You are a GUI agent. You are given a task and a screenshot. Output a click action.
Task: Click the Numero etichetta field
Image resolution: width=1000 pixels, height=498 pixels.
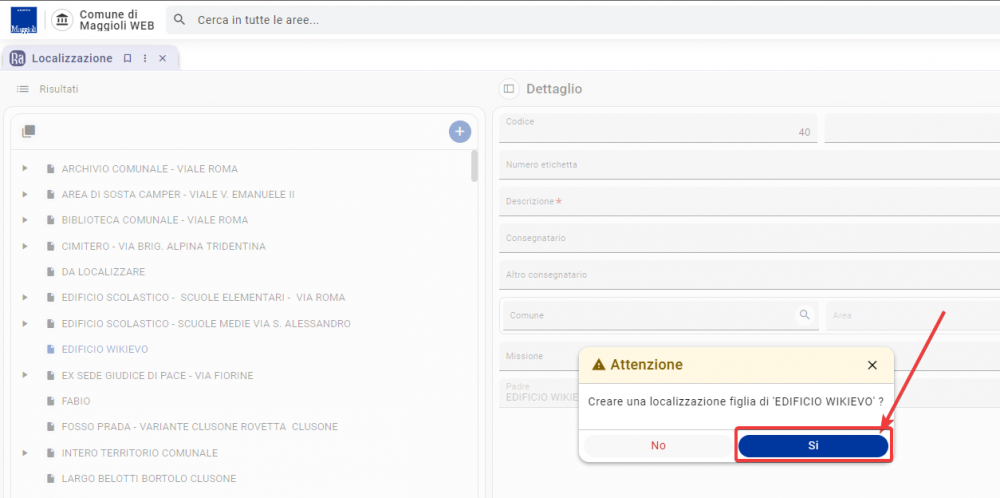pos(749,165)
